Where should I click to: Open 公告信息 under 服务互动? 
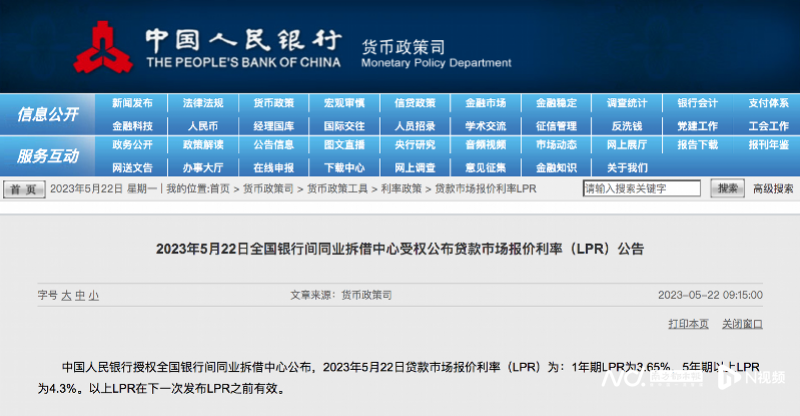point(273,145)
